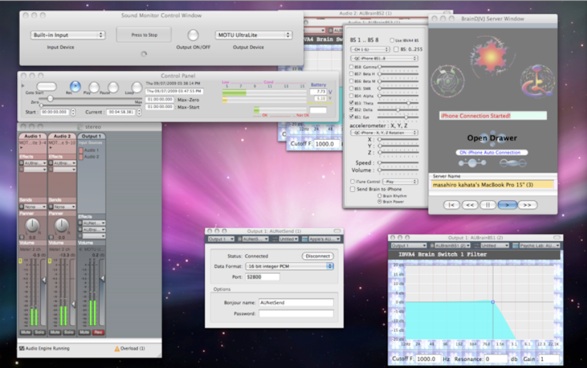Screen dimensions: 587x368
Task: Select the Audio 2 channel strip header
Action: pyautogui.click(x=62, y=136)
